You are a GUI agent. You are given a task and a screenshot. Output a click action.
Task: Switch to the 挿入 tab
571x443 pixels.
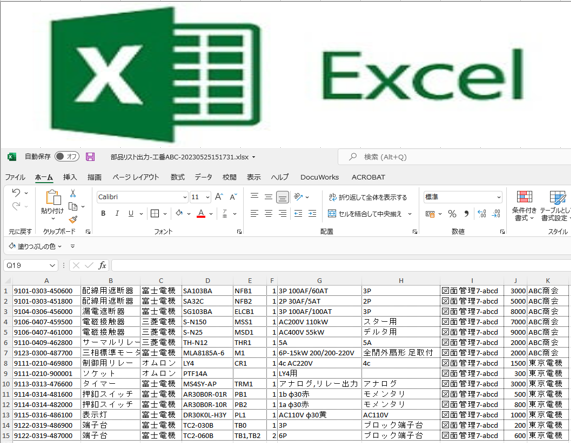(x=70, y=177)
